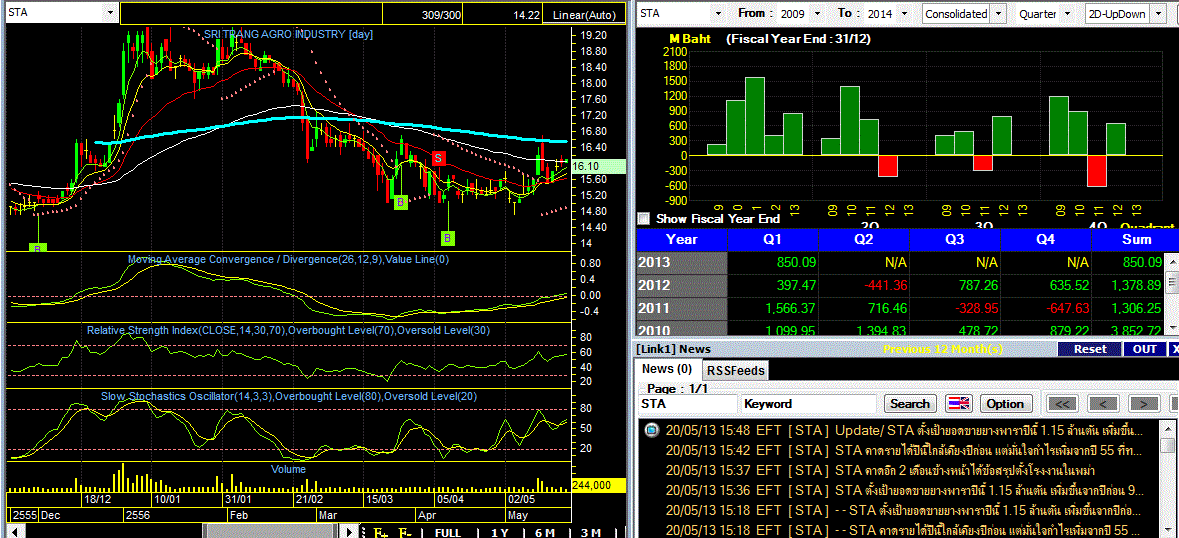Go to next news page with > button
Screen dimensions: 1179x538
pyautogui.click(x=1144, y=404)
